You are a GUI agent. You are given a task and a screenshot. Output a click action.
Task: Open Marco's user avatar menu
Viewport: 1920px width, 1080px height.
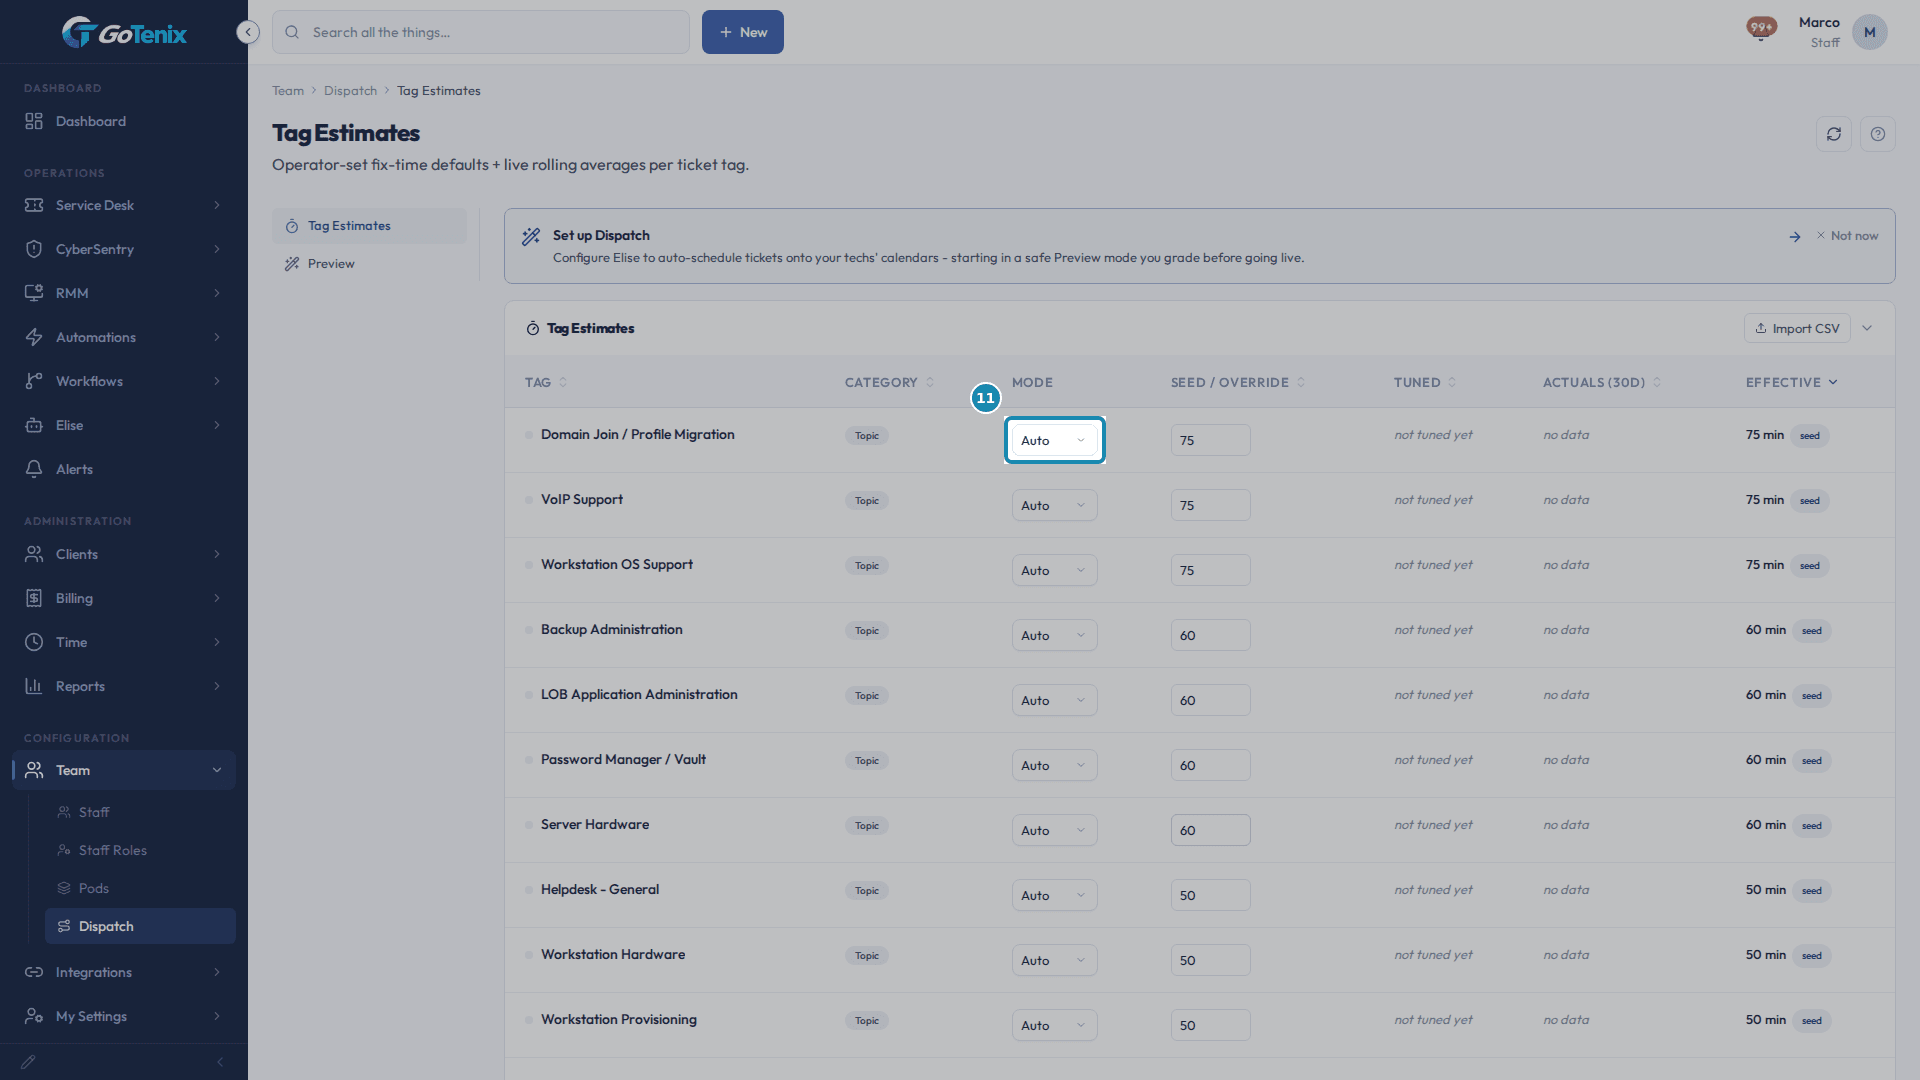click(1869, 32)
